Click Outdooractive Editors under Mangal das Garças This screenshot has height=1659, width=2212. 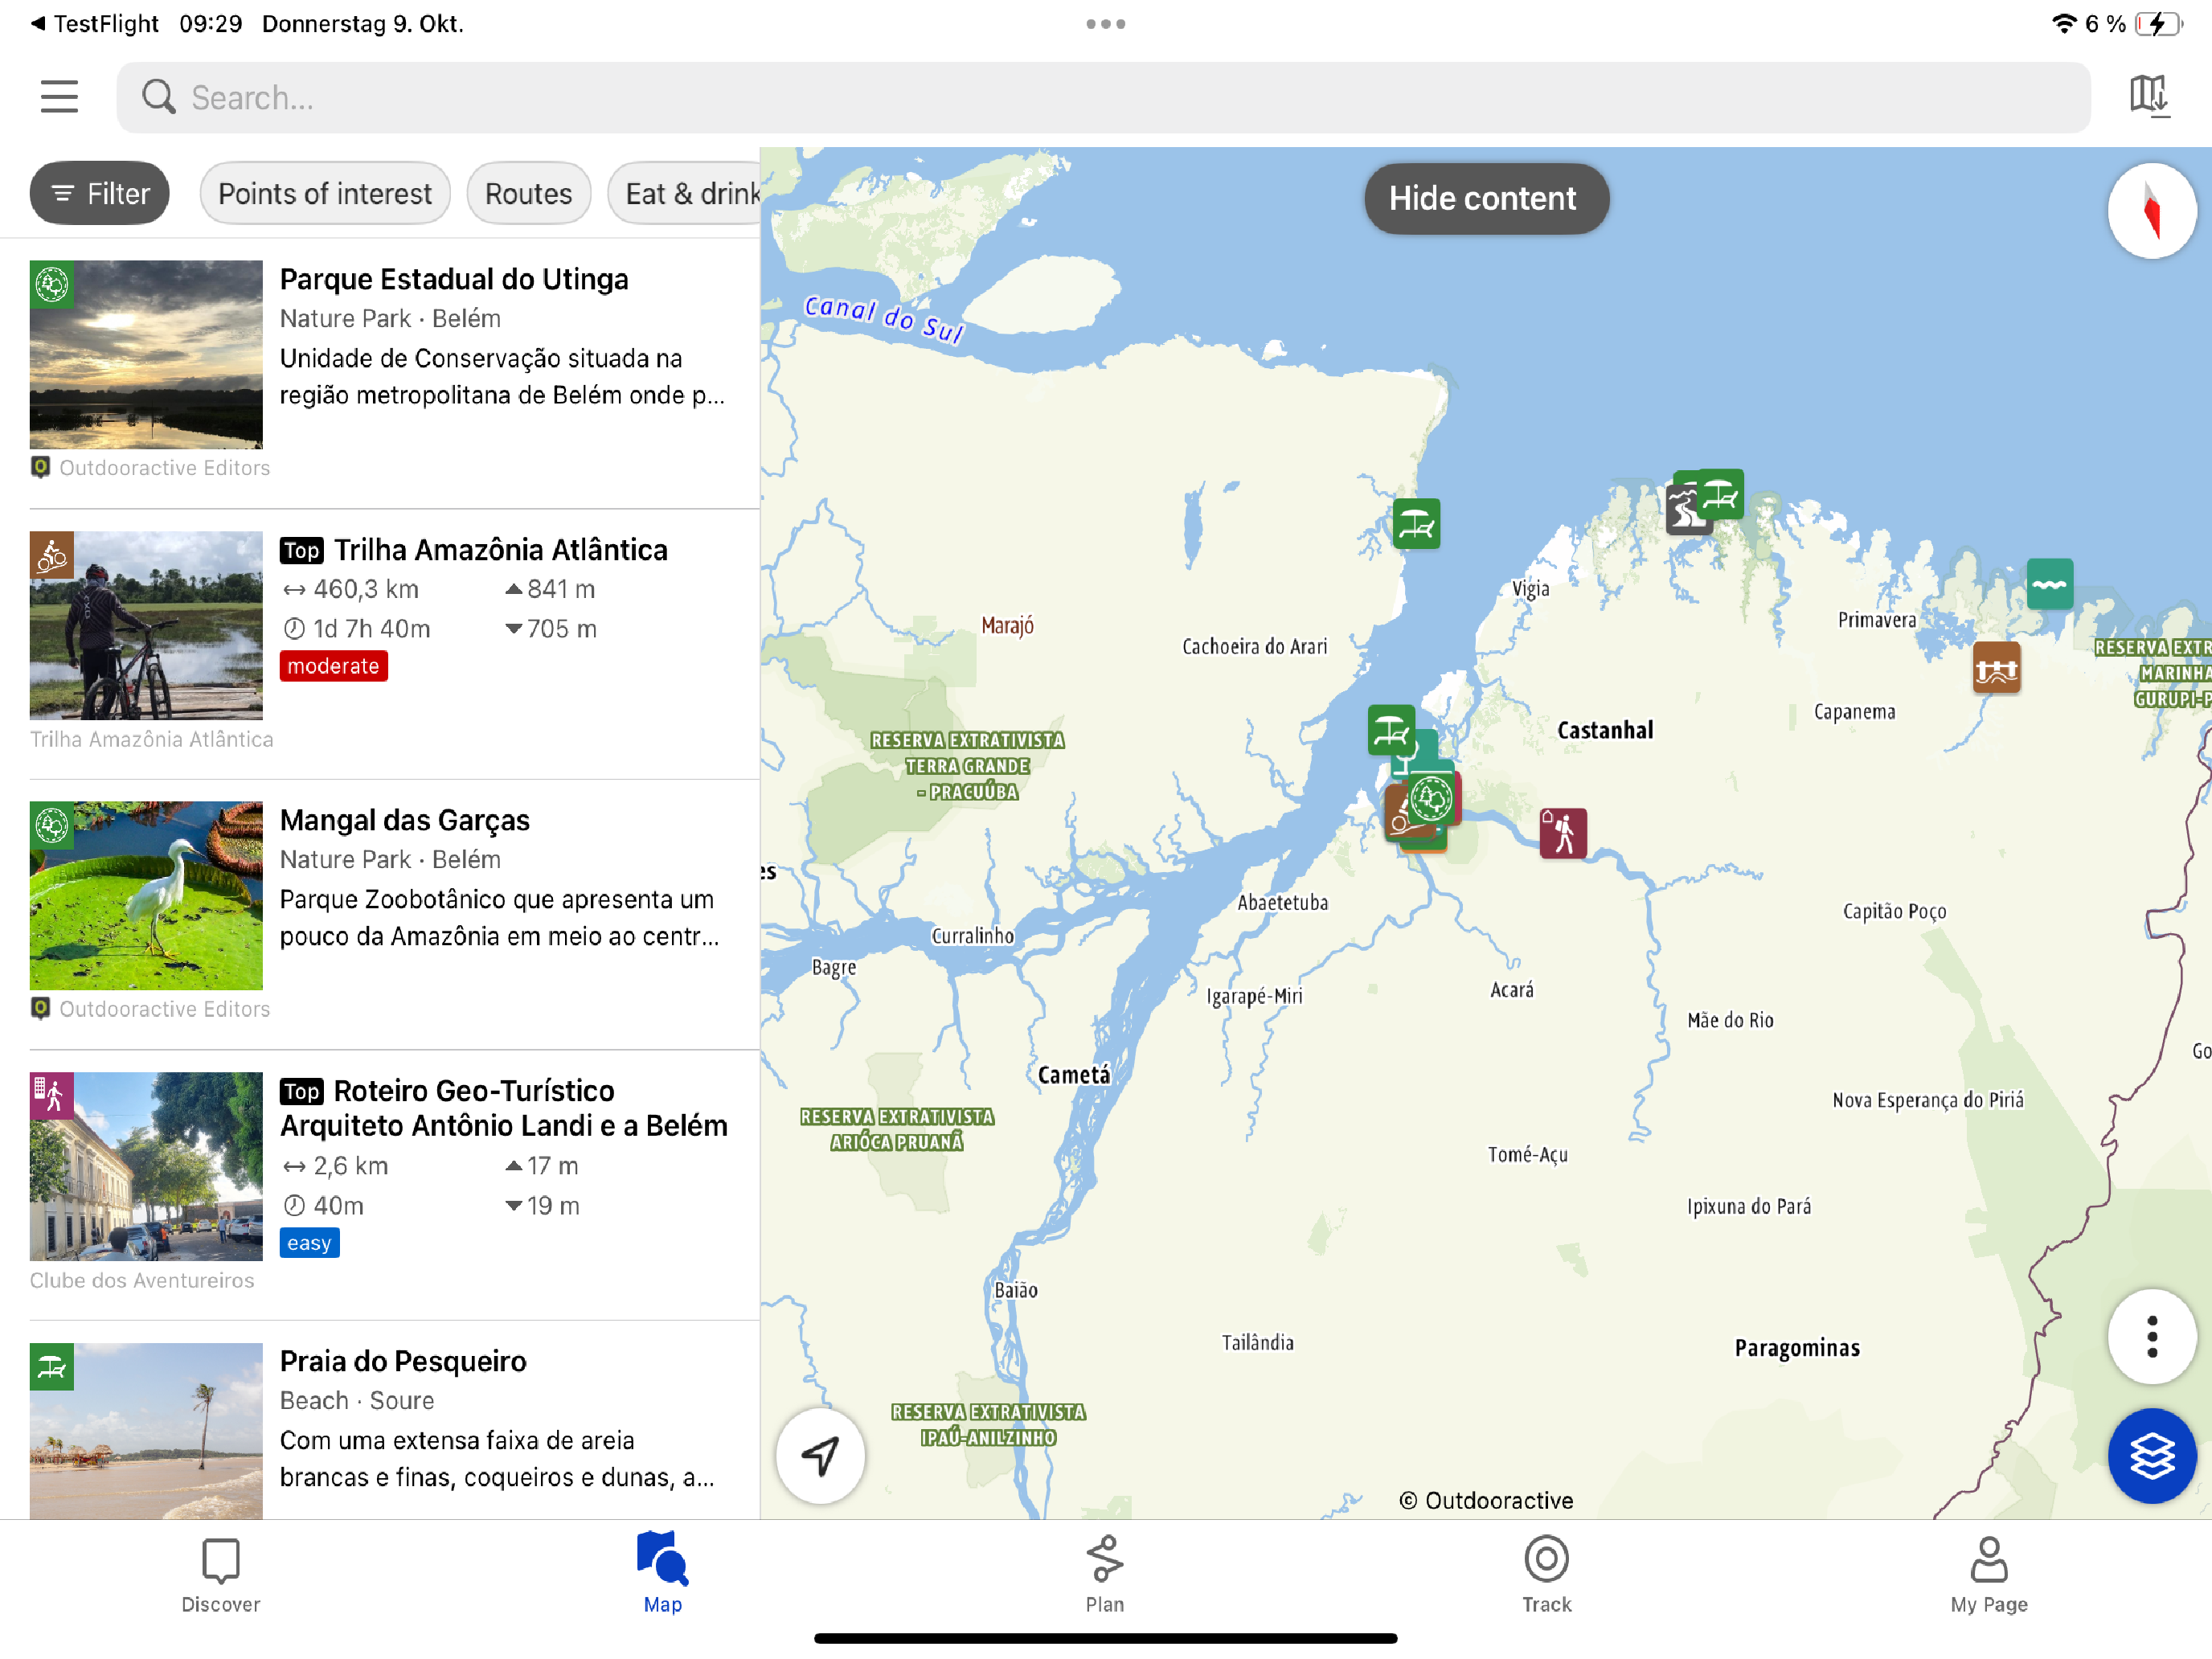(164, 1009)
